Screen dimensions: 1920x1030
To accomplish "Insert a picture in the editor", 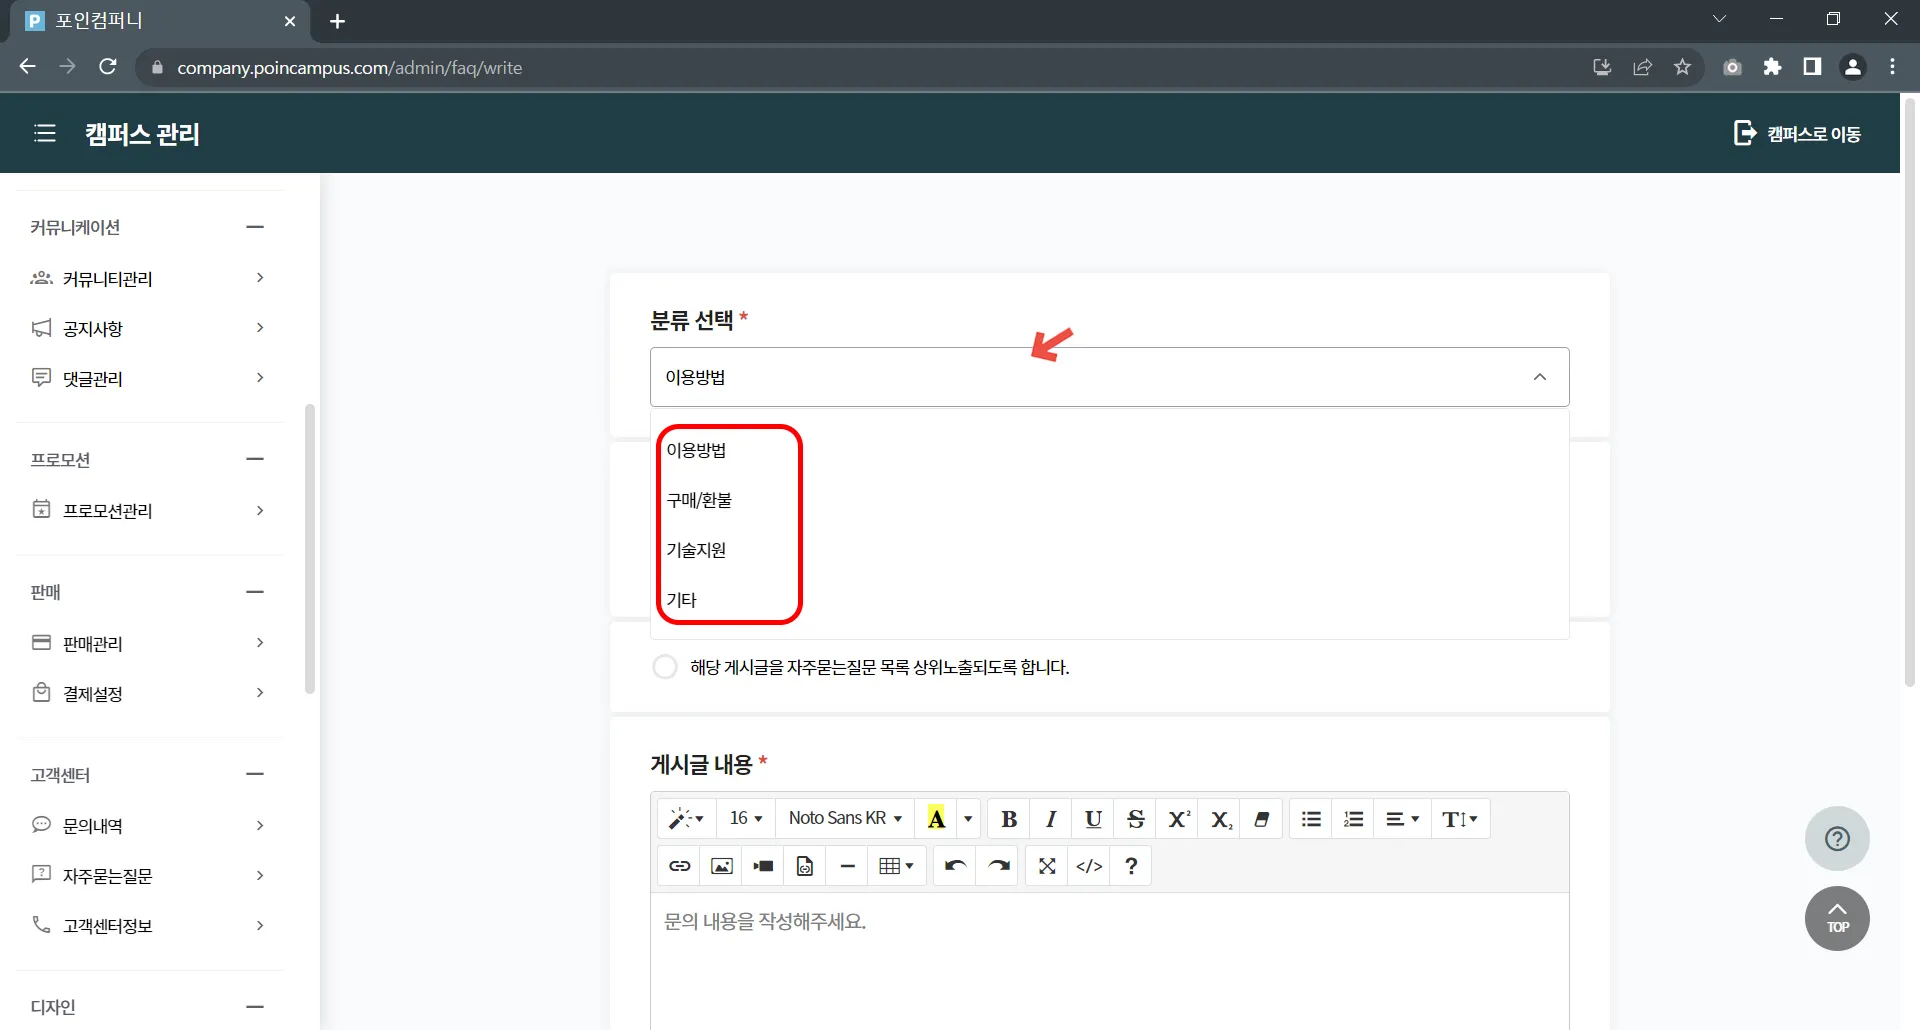I will [721, 866].
